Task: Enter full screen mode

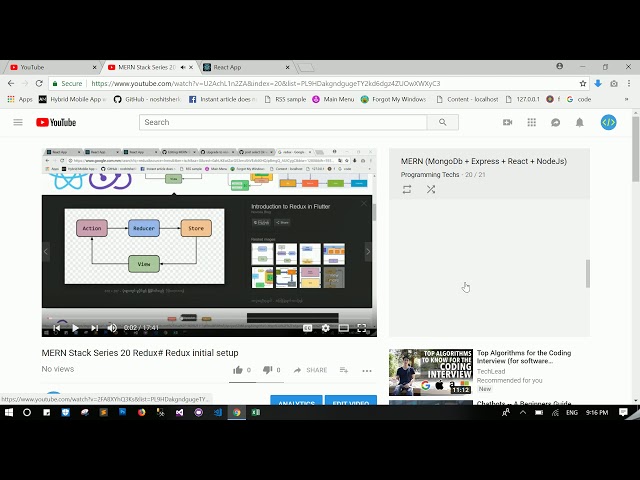Action: [x=362, y=328]
